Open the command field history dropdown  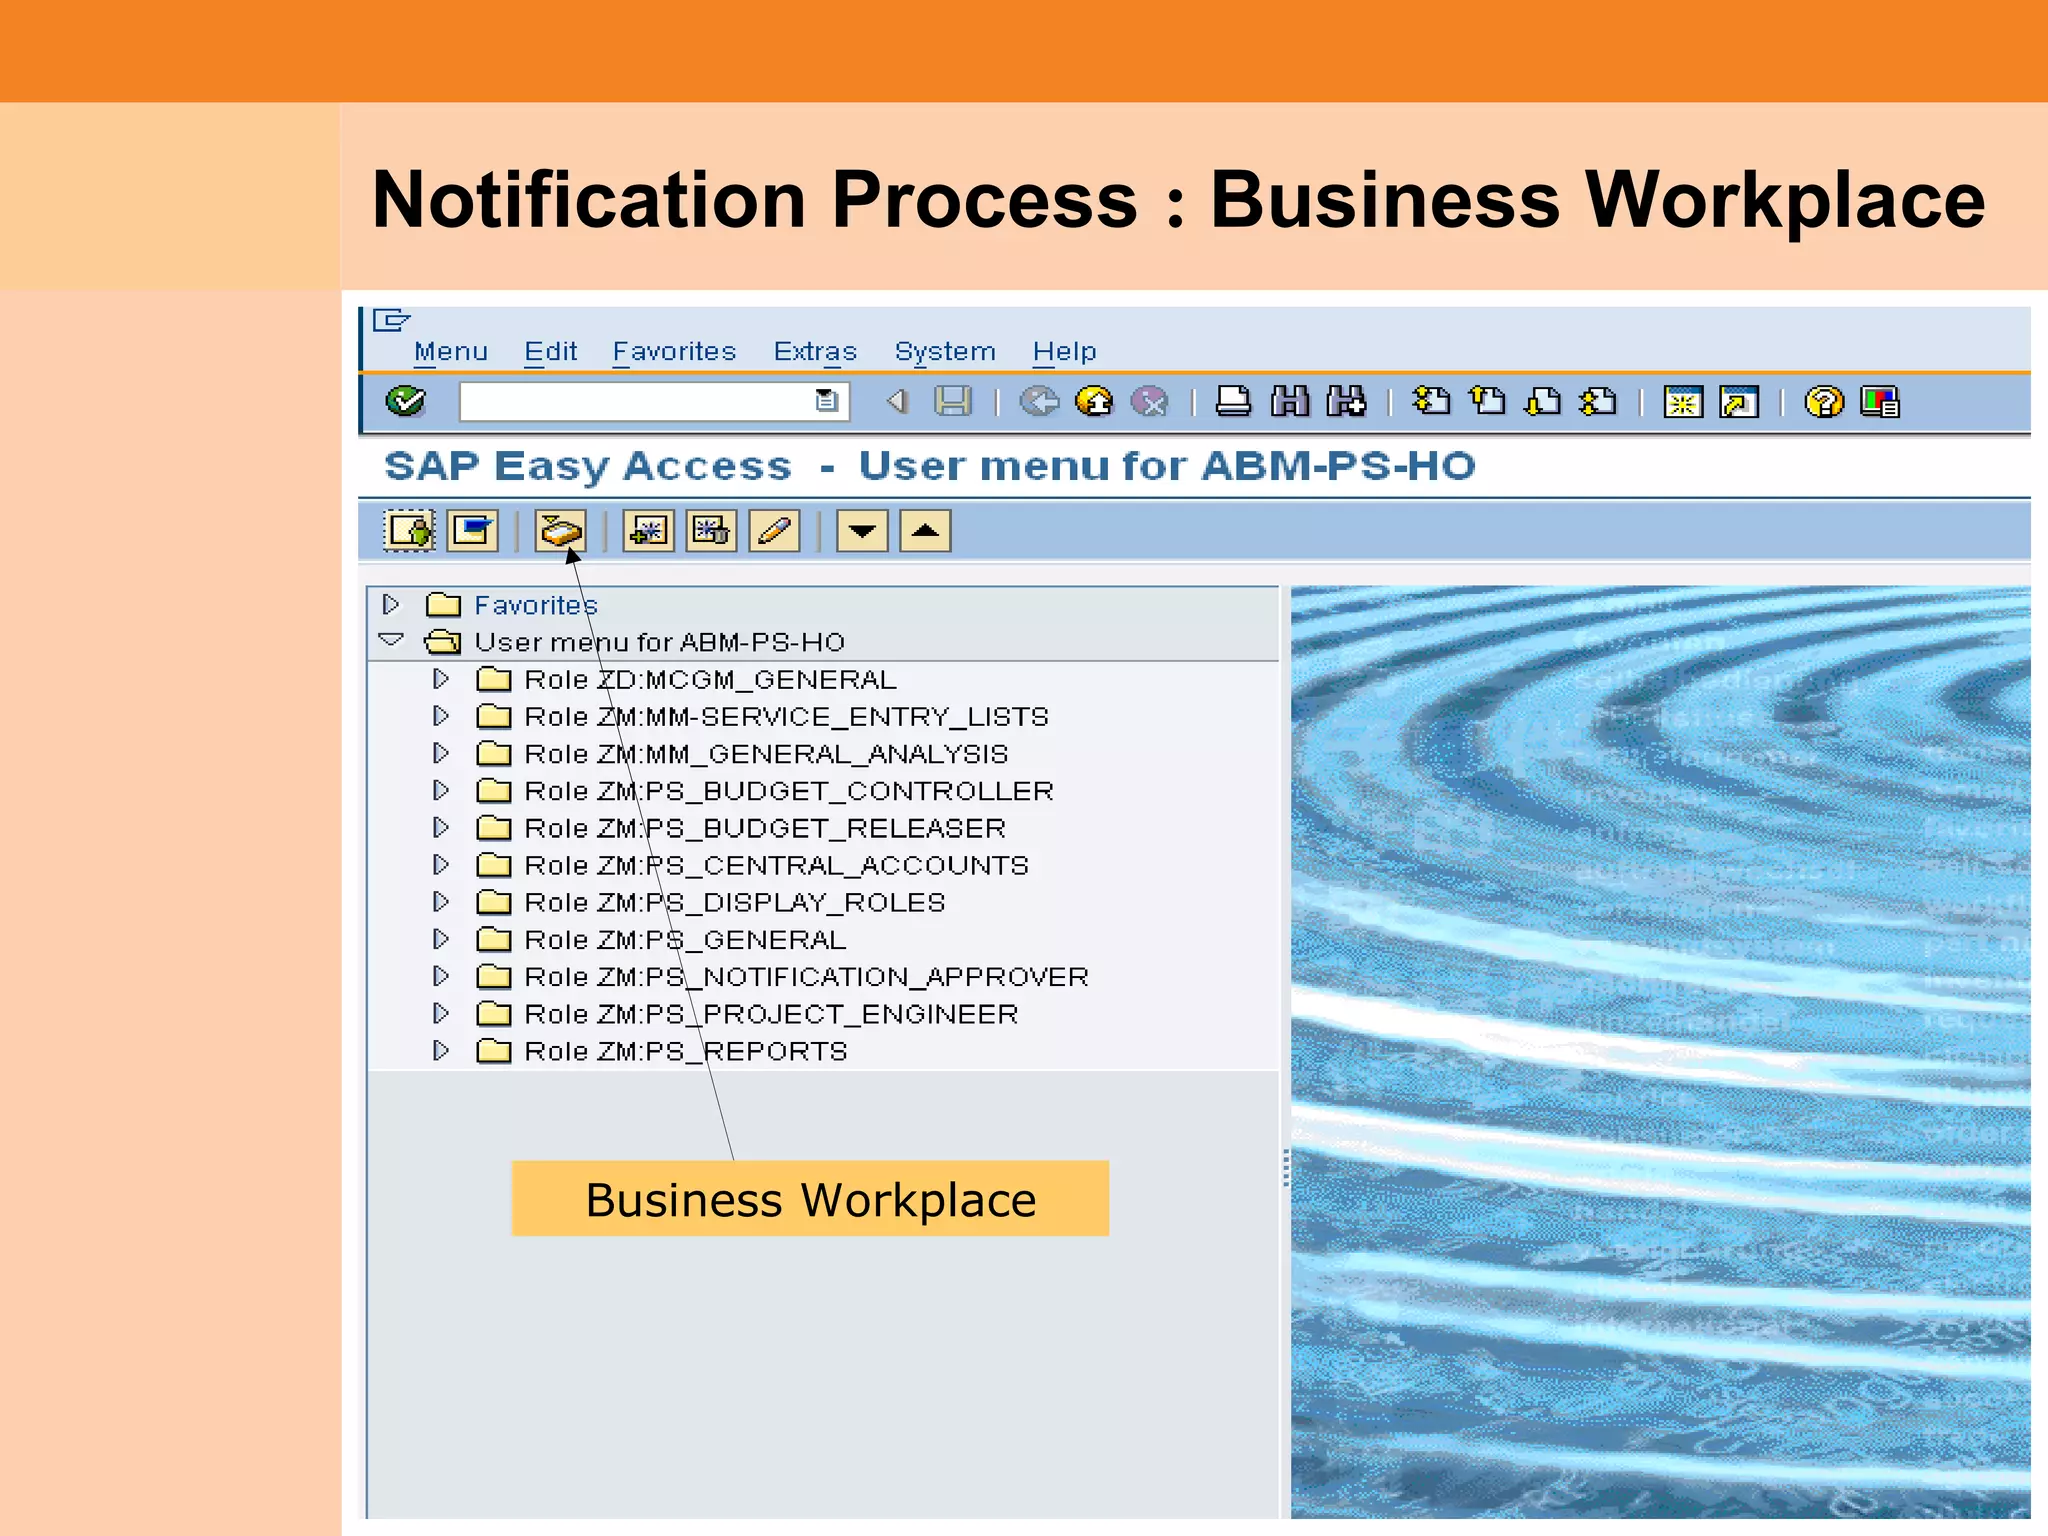pyautogui.click(x=826, y=402)
